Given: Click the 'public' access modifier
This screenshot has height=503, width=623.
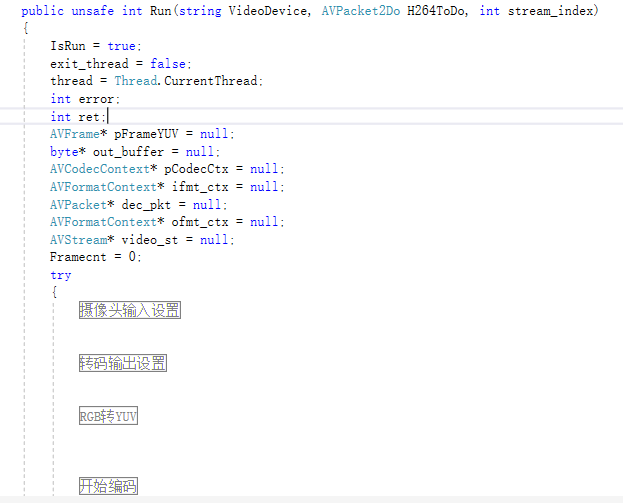Looking at the screenshot, I should coord(43,11).
